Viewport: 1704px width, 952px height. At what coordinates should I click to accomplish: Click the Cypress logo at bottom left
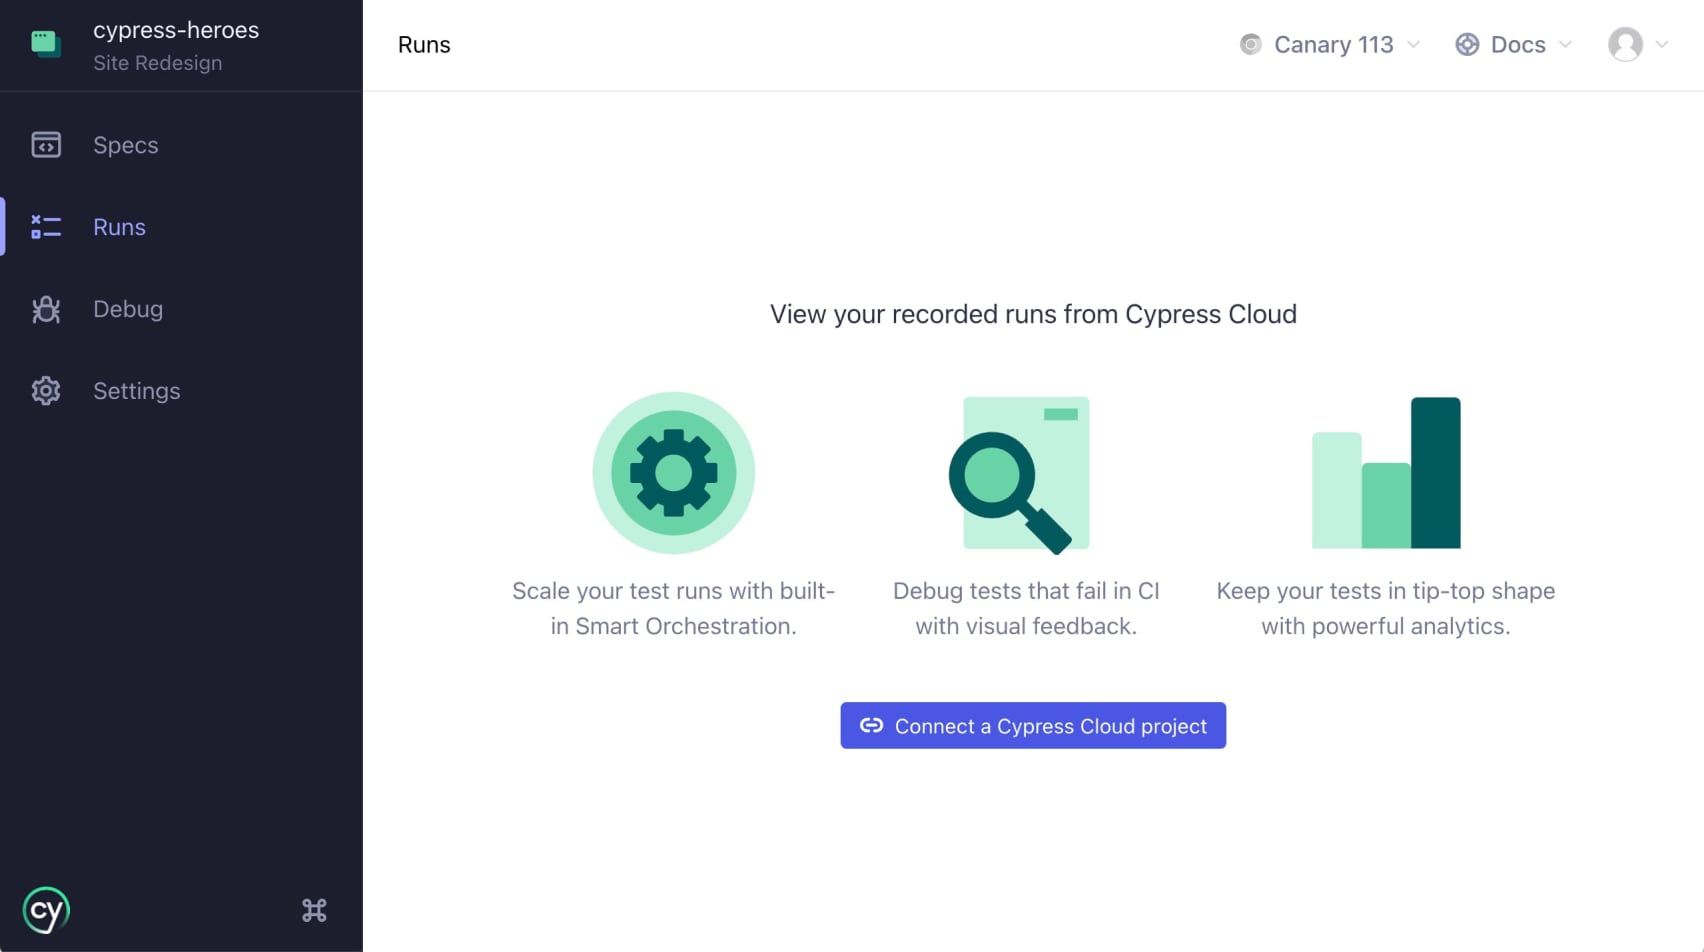(x=45, y=910)
